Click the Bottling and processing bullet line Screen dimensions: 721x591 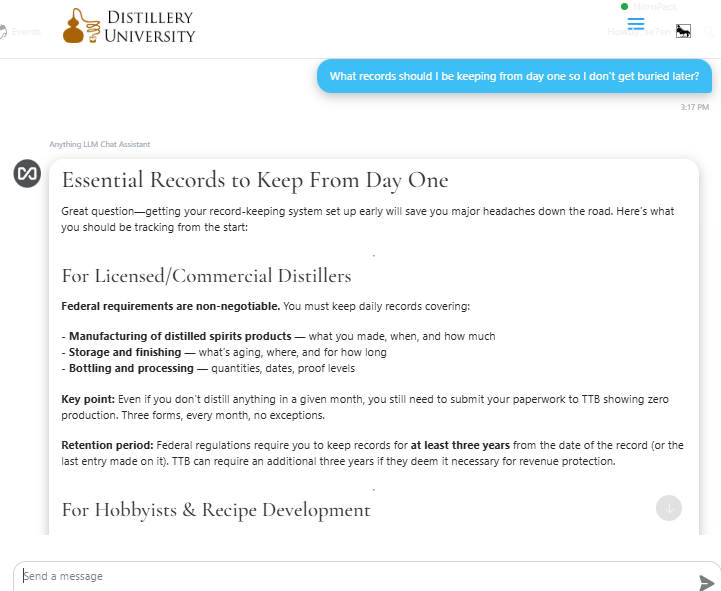[208, 368]
